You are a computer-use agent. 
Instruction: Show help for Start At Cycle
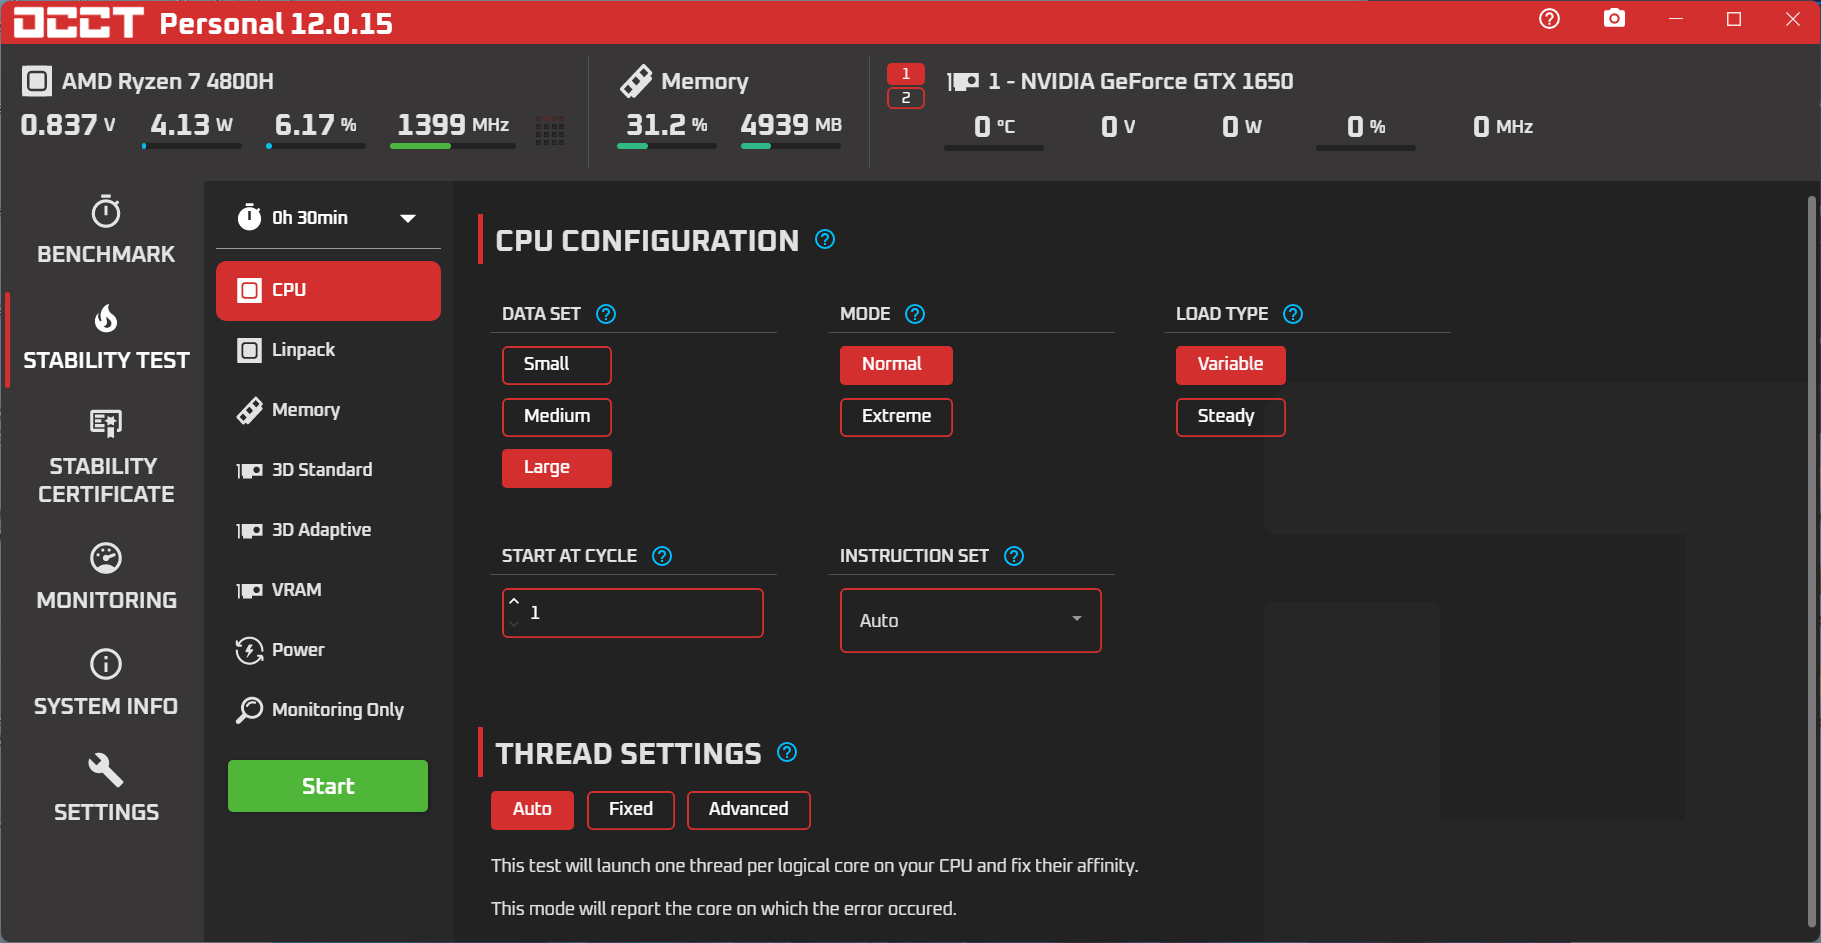coord(662,556)
